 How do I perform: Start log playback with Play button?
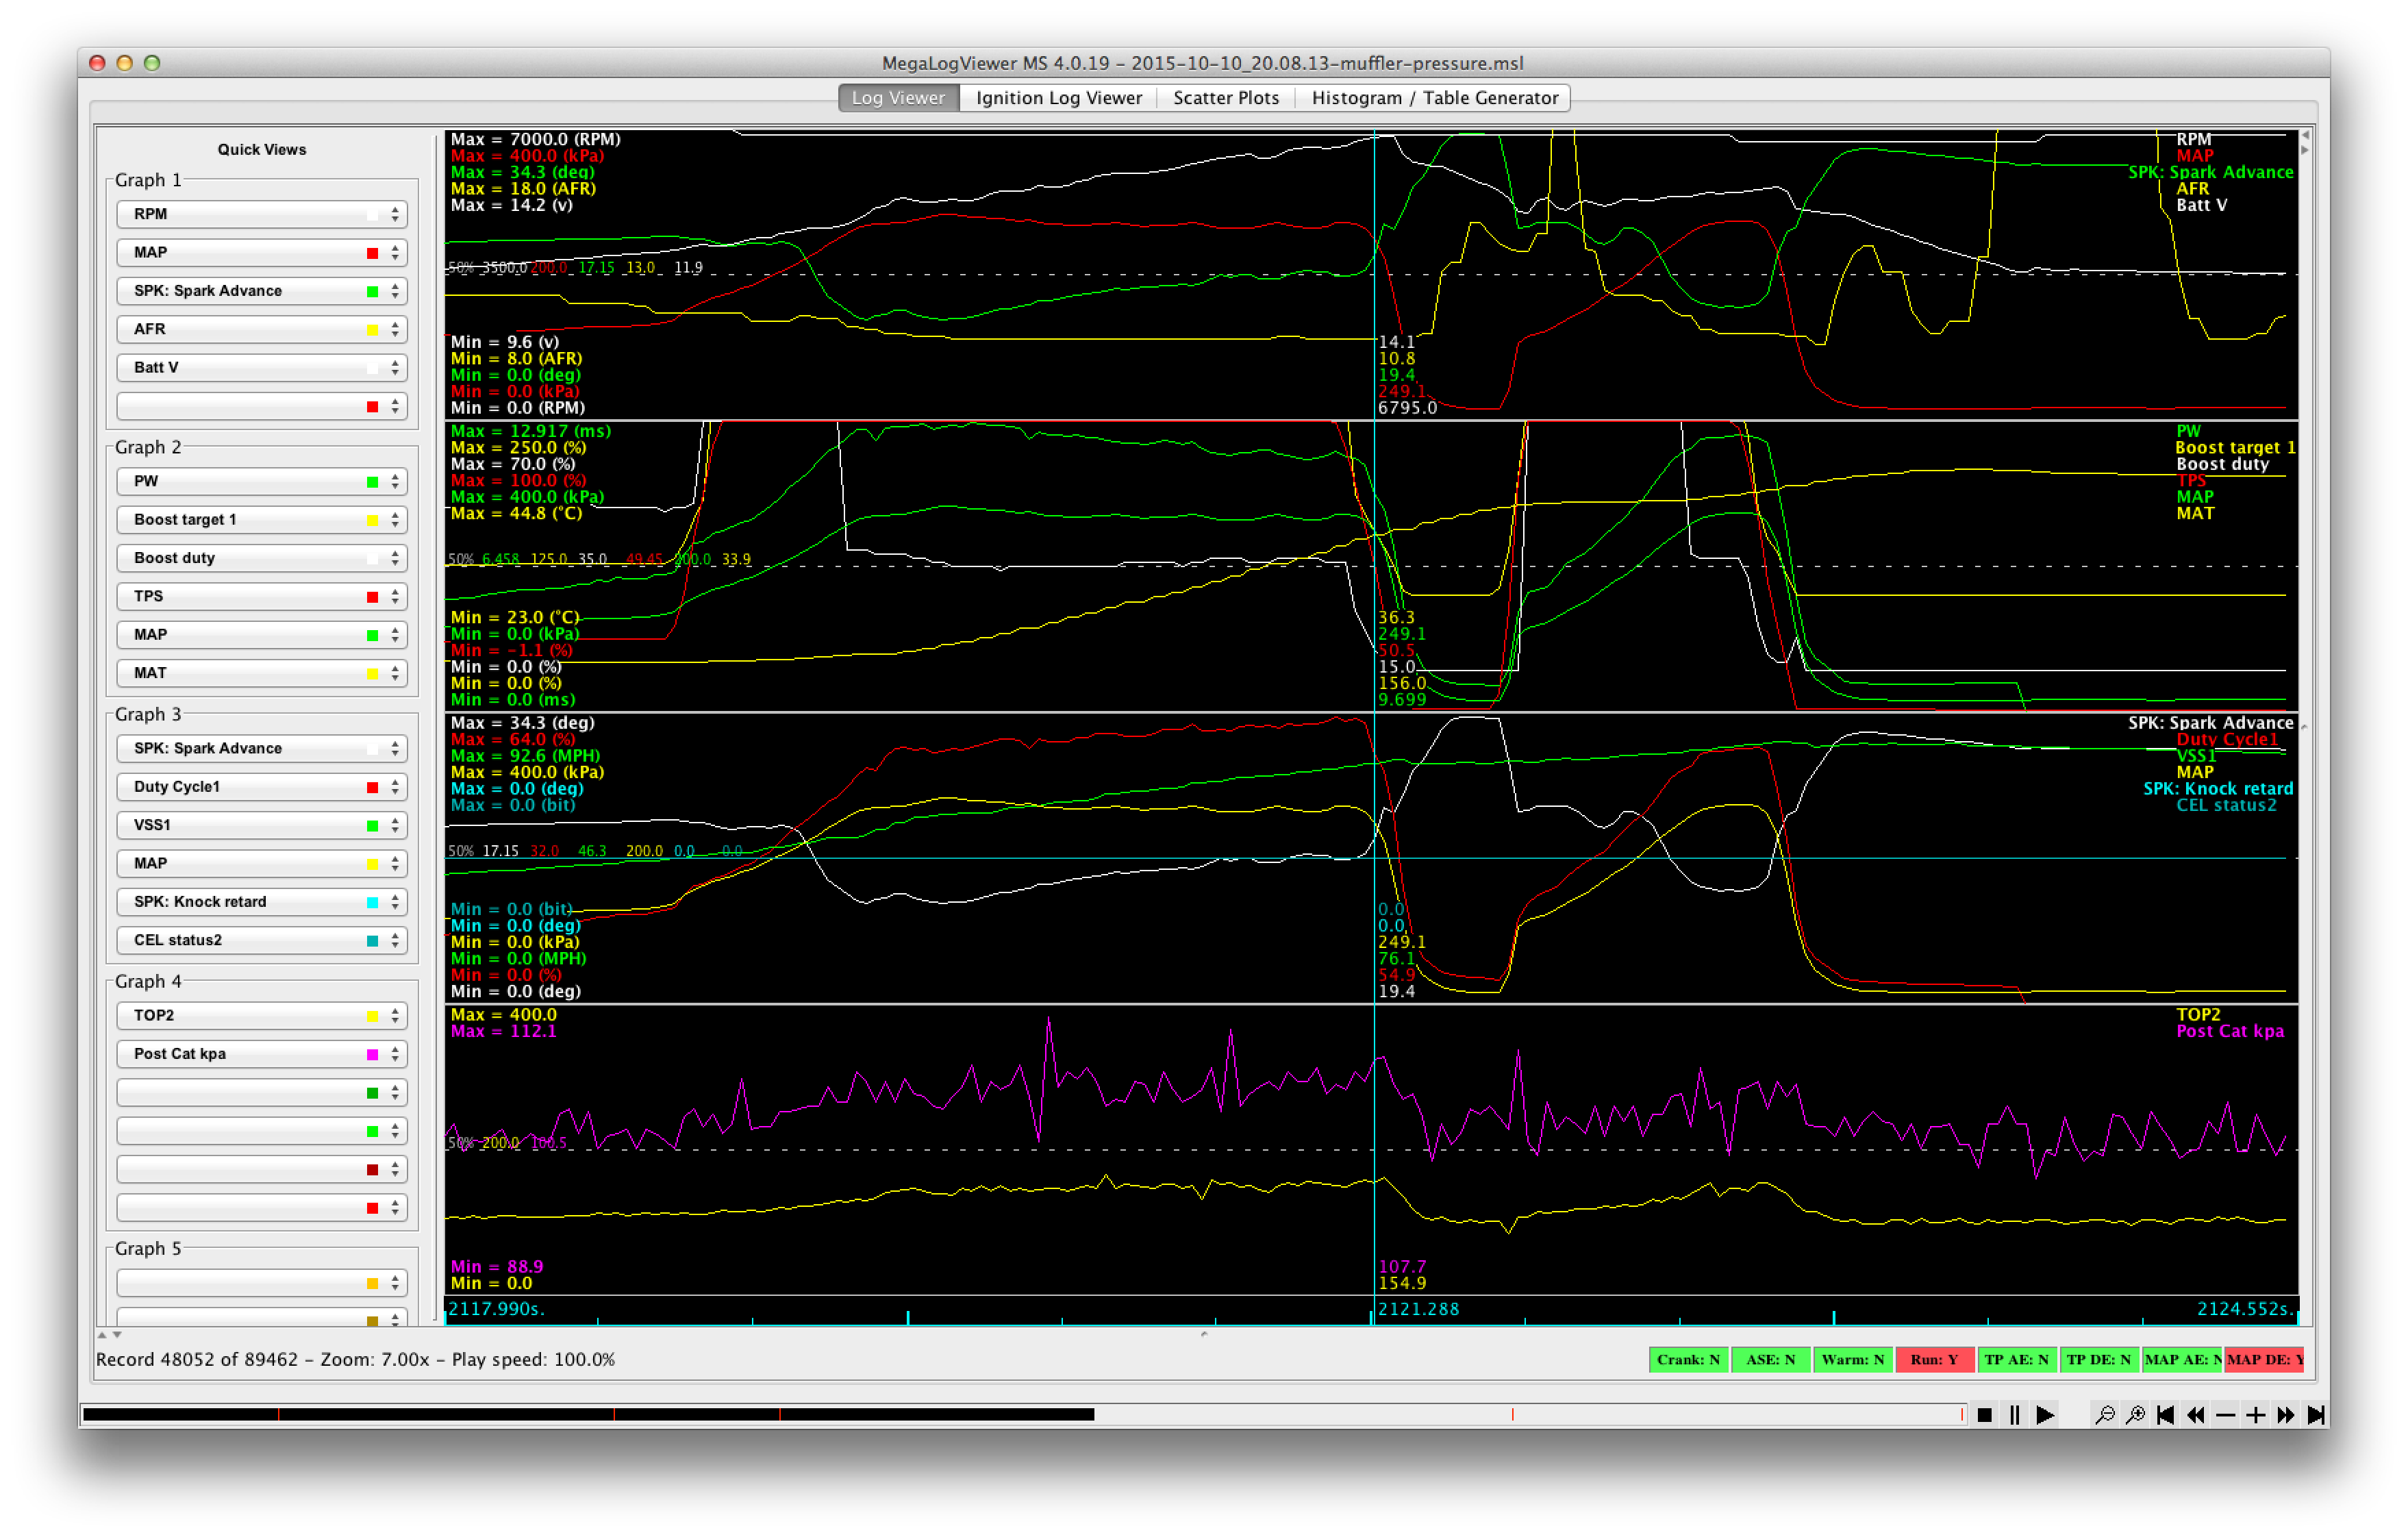2045,1414
